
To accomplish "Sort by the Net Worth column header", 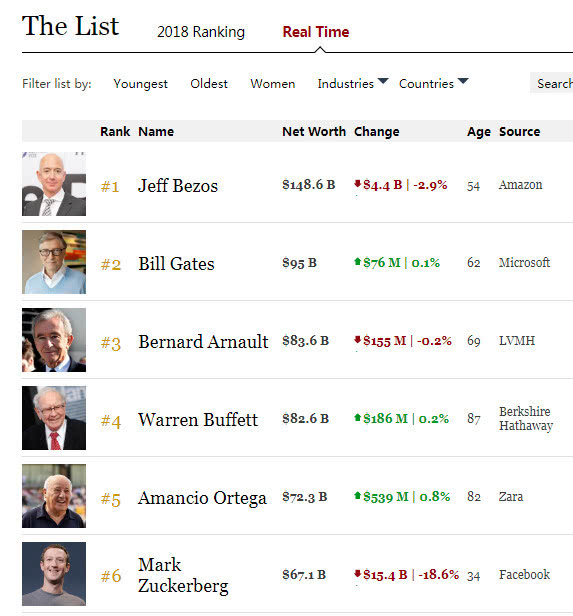I will [x=314, y=131].
